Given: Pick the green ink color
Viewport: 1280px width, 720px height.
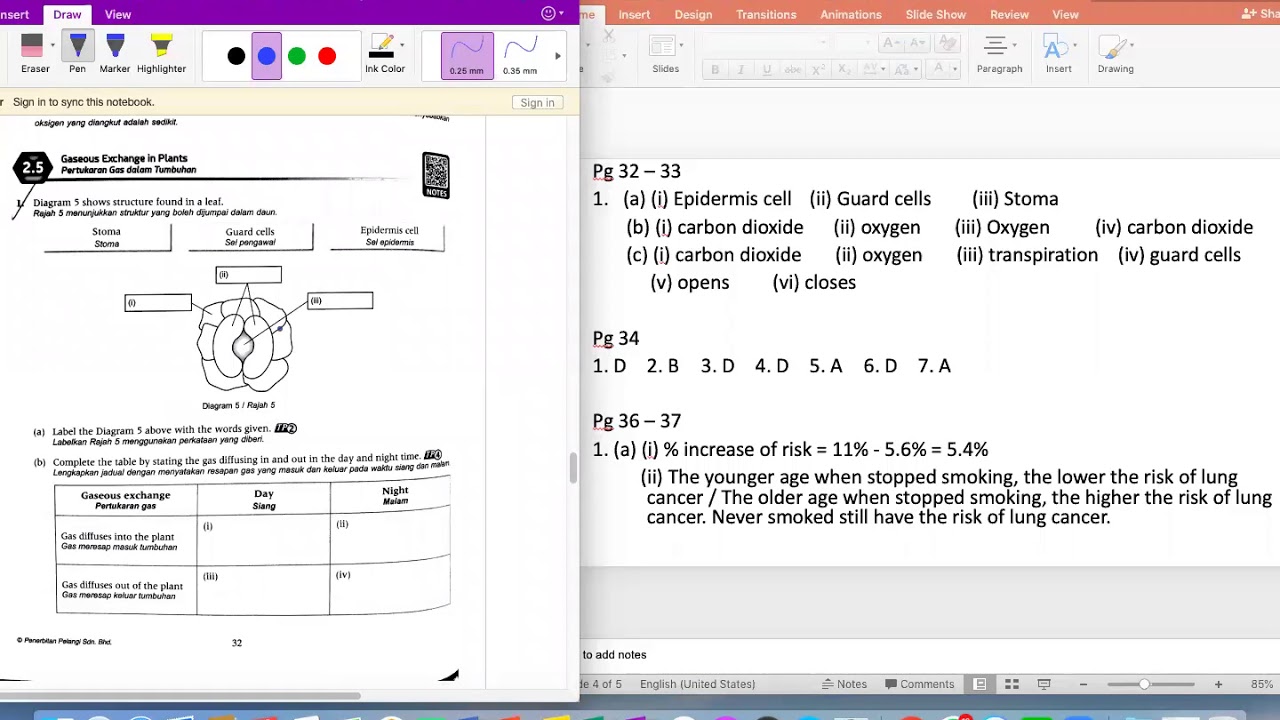Looking at the screenshot, I should (297, 56).
